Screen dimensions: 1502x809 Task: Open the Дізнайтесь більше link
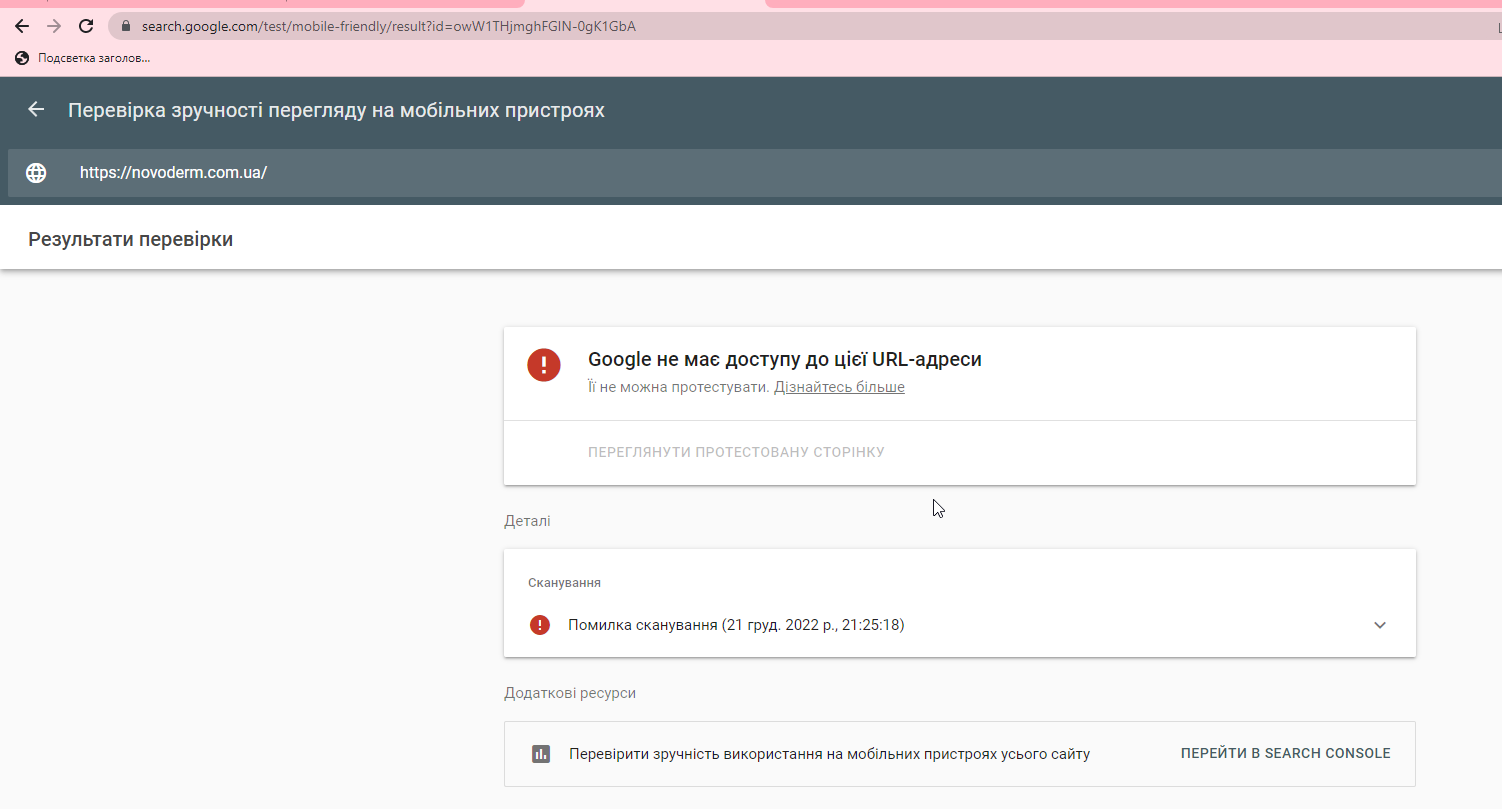(839, 387)
